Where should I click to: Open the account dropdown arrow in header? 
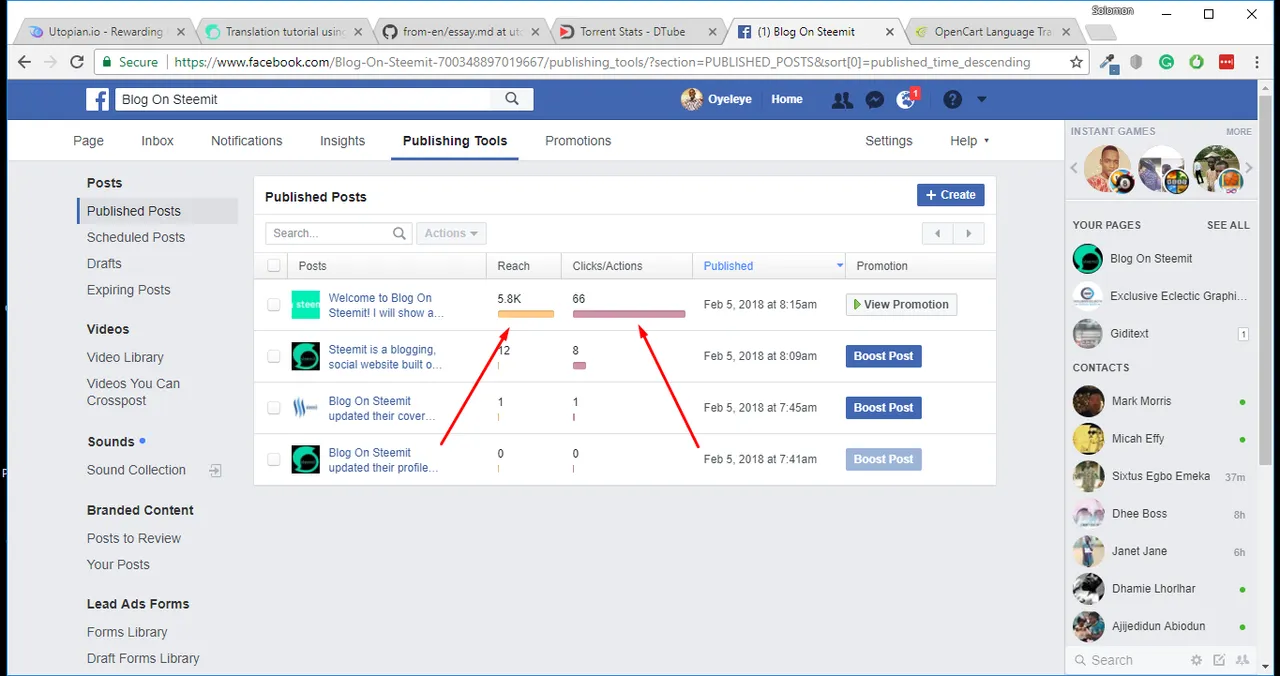tap(981, 100)
